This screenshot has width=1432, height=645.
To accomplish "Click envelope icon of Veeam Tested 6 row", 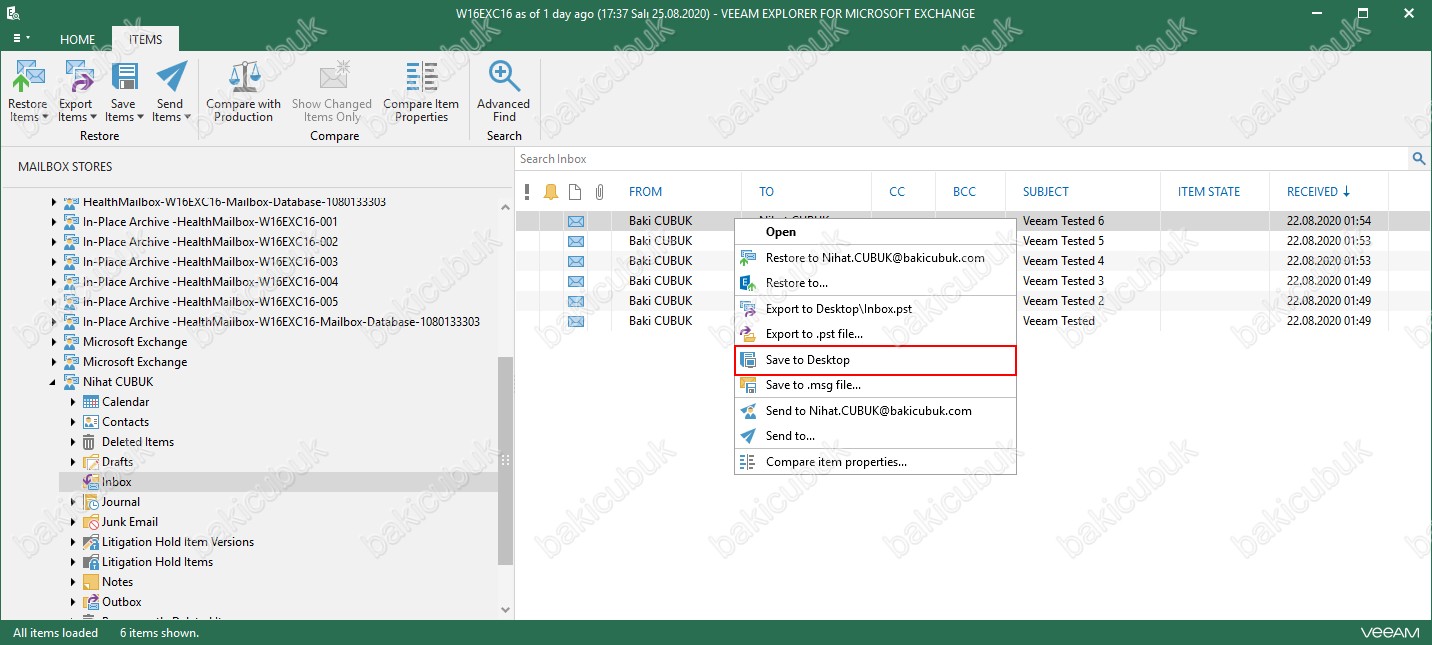I will pyautogui.click(x=576, y=221).
